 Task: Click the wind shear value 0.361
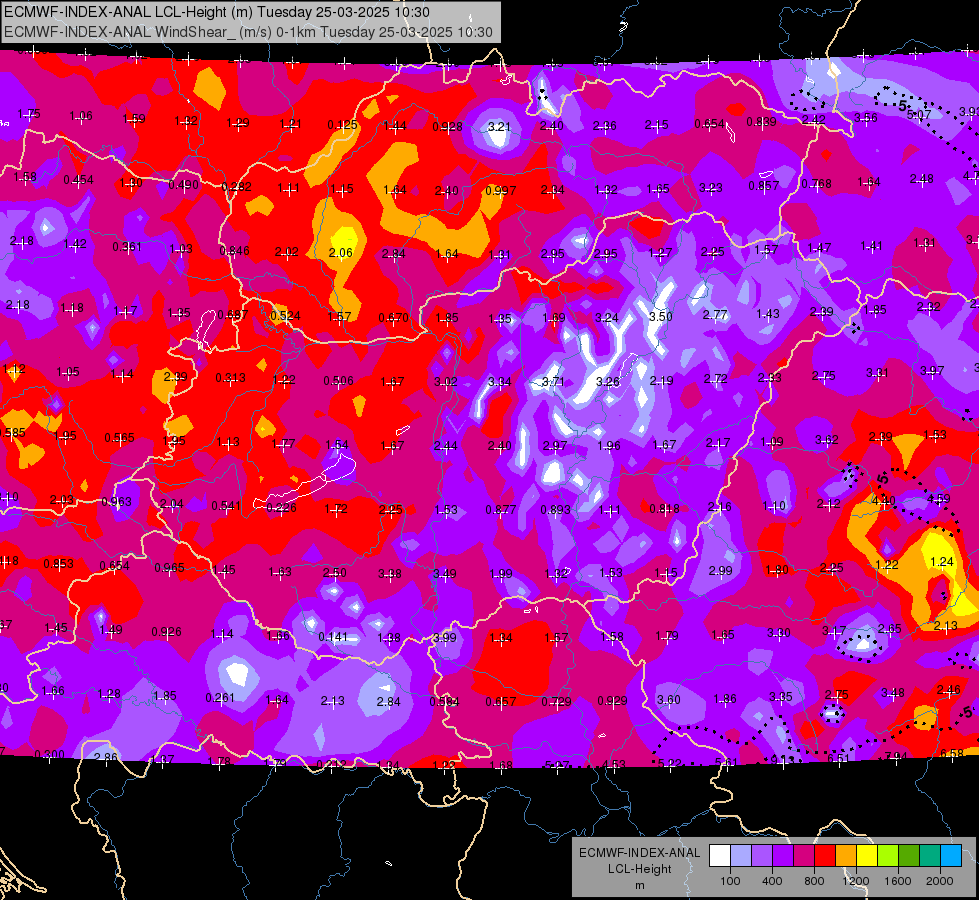127,247
